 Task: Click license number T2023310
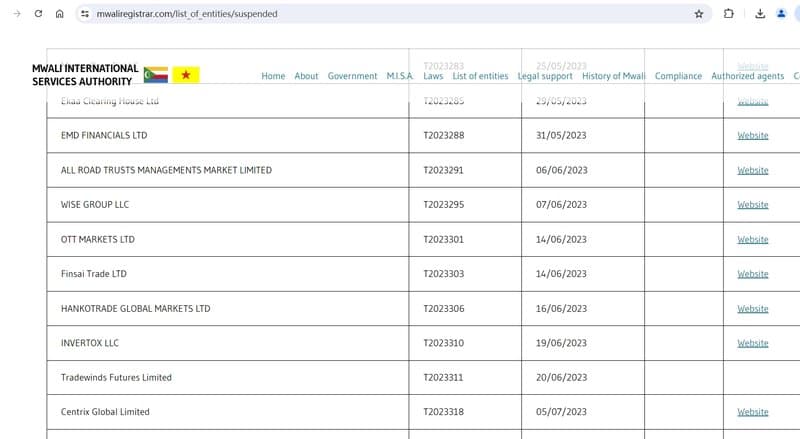443,343
